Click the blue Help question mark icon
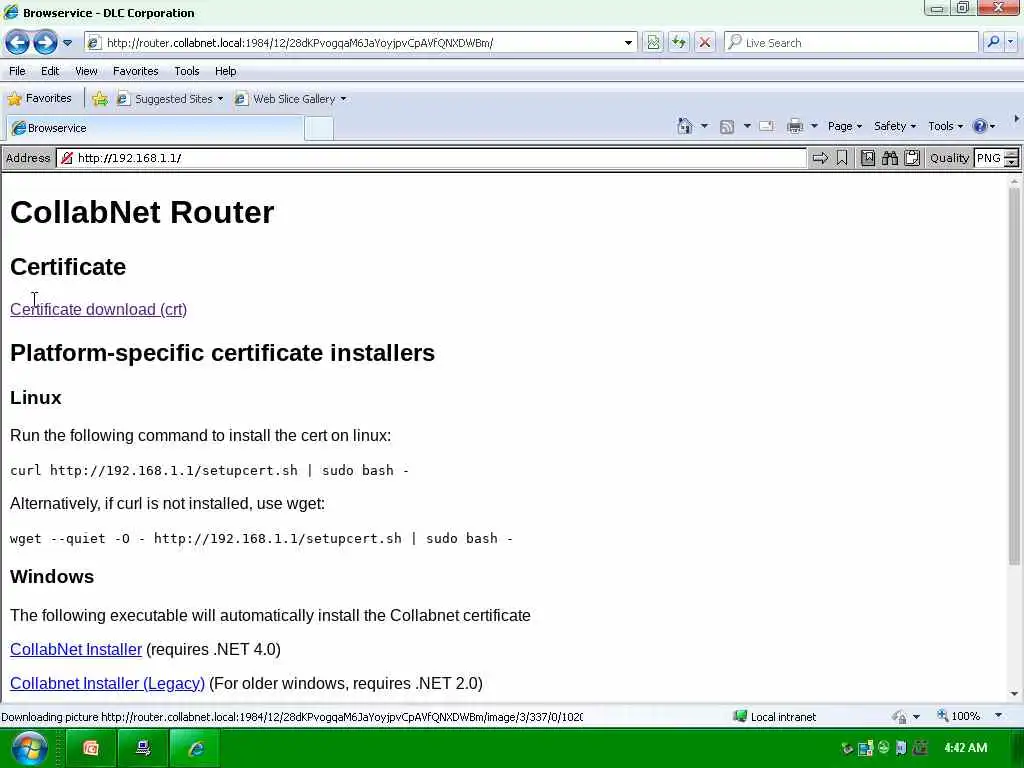This screenshot has width=1024, height=768. (980, 126)
